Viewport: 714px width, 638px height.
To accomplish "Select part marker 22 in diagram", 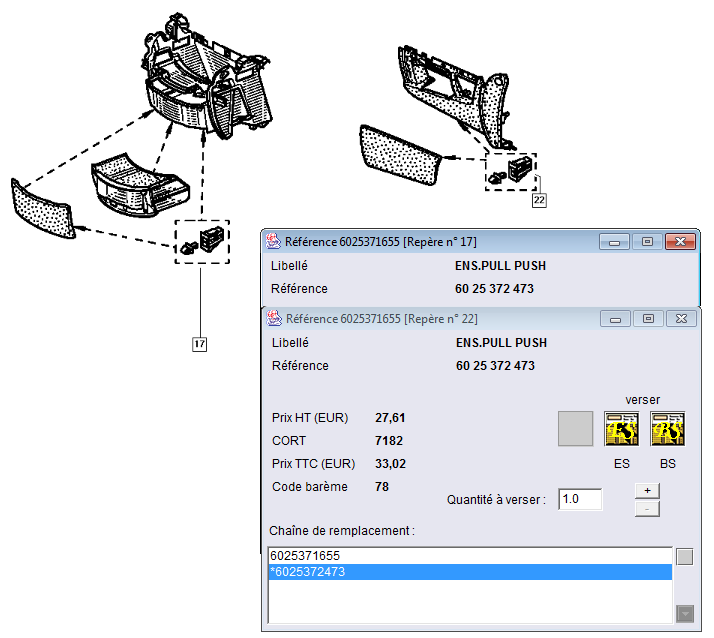I will tap(539, 200).
